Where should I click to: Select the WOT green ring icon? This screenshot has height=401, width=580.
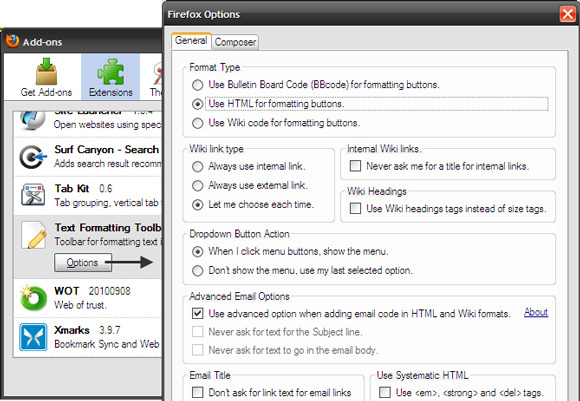point(33,297)
